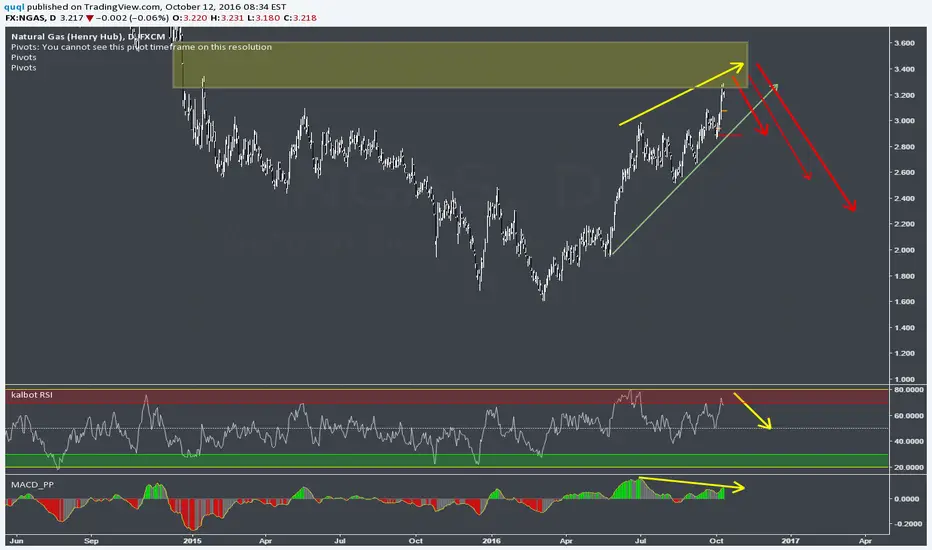The width and height of the screenshot is (932, 550).
Task: Click the 20.0000 RSI axis label
Action: 908,467
